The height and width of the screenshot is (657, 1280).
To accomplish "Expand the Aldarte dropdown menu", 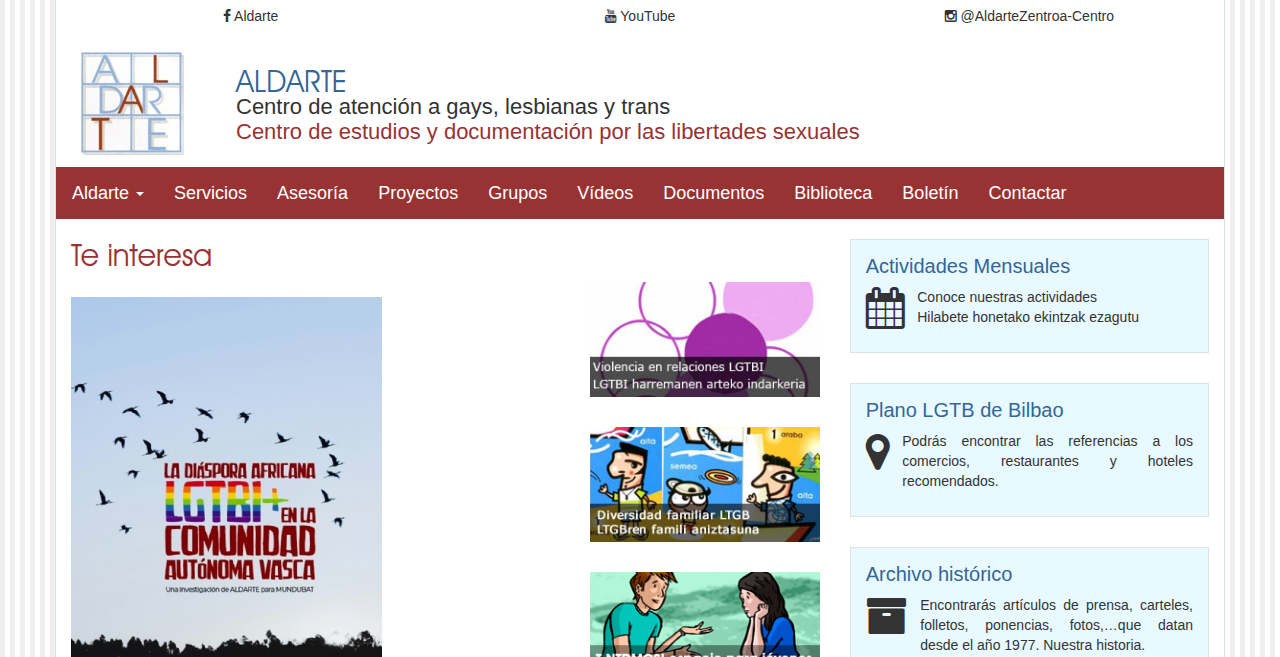I will pos(108,193).
